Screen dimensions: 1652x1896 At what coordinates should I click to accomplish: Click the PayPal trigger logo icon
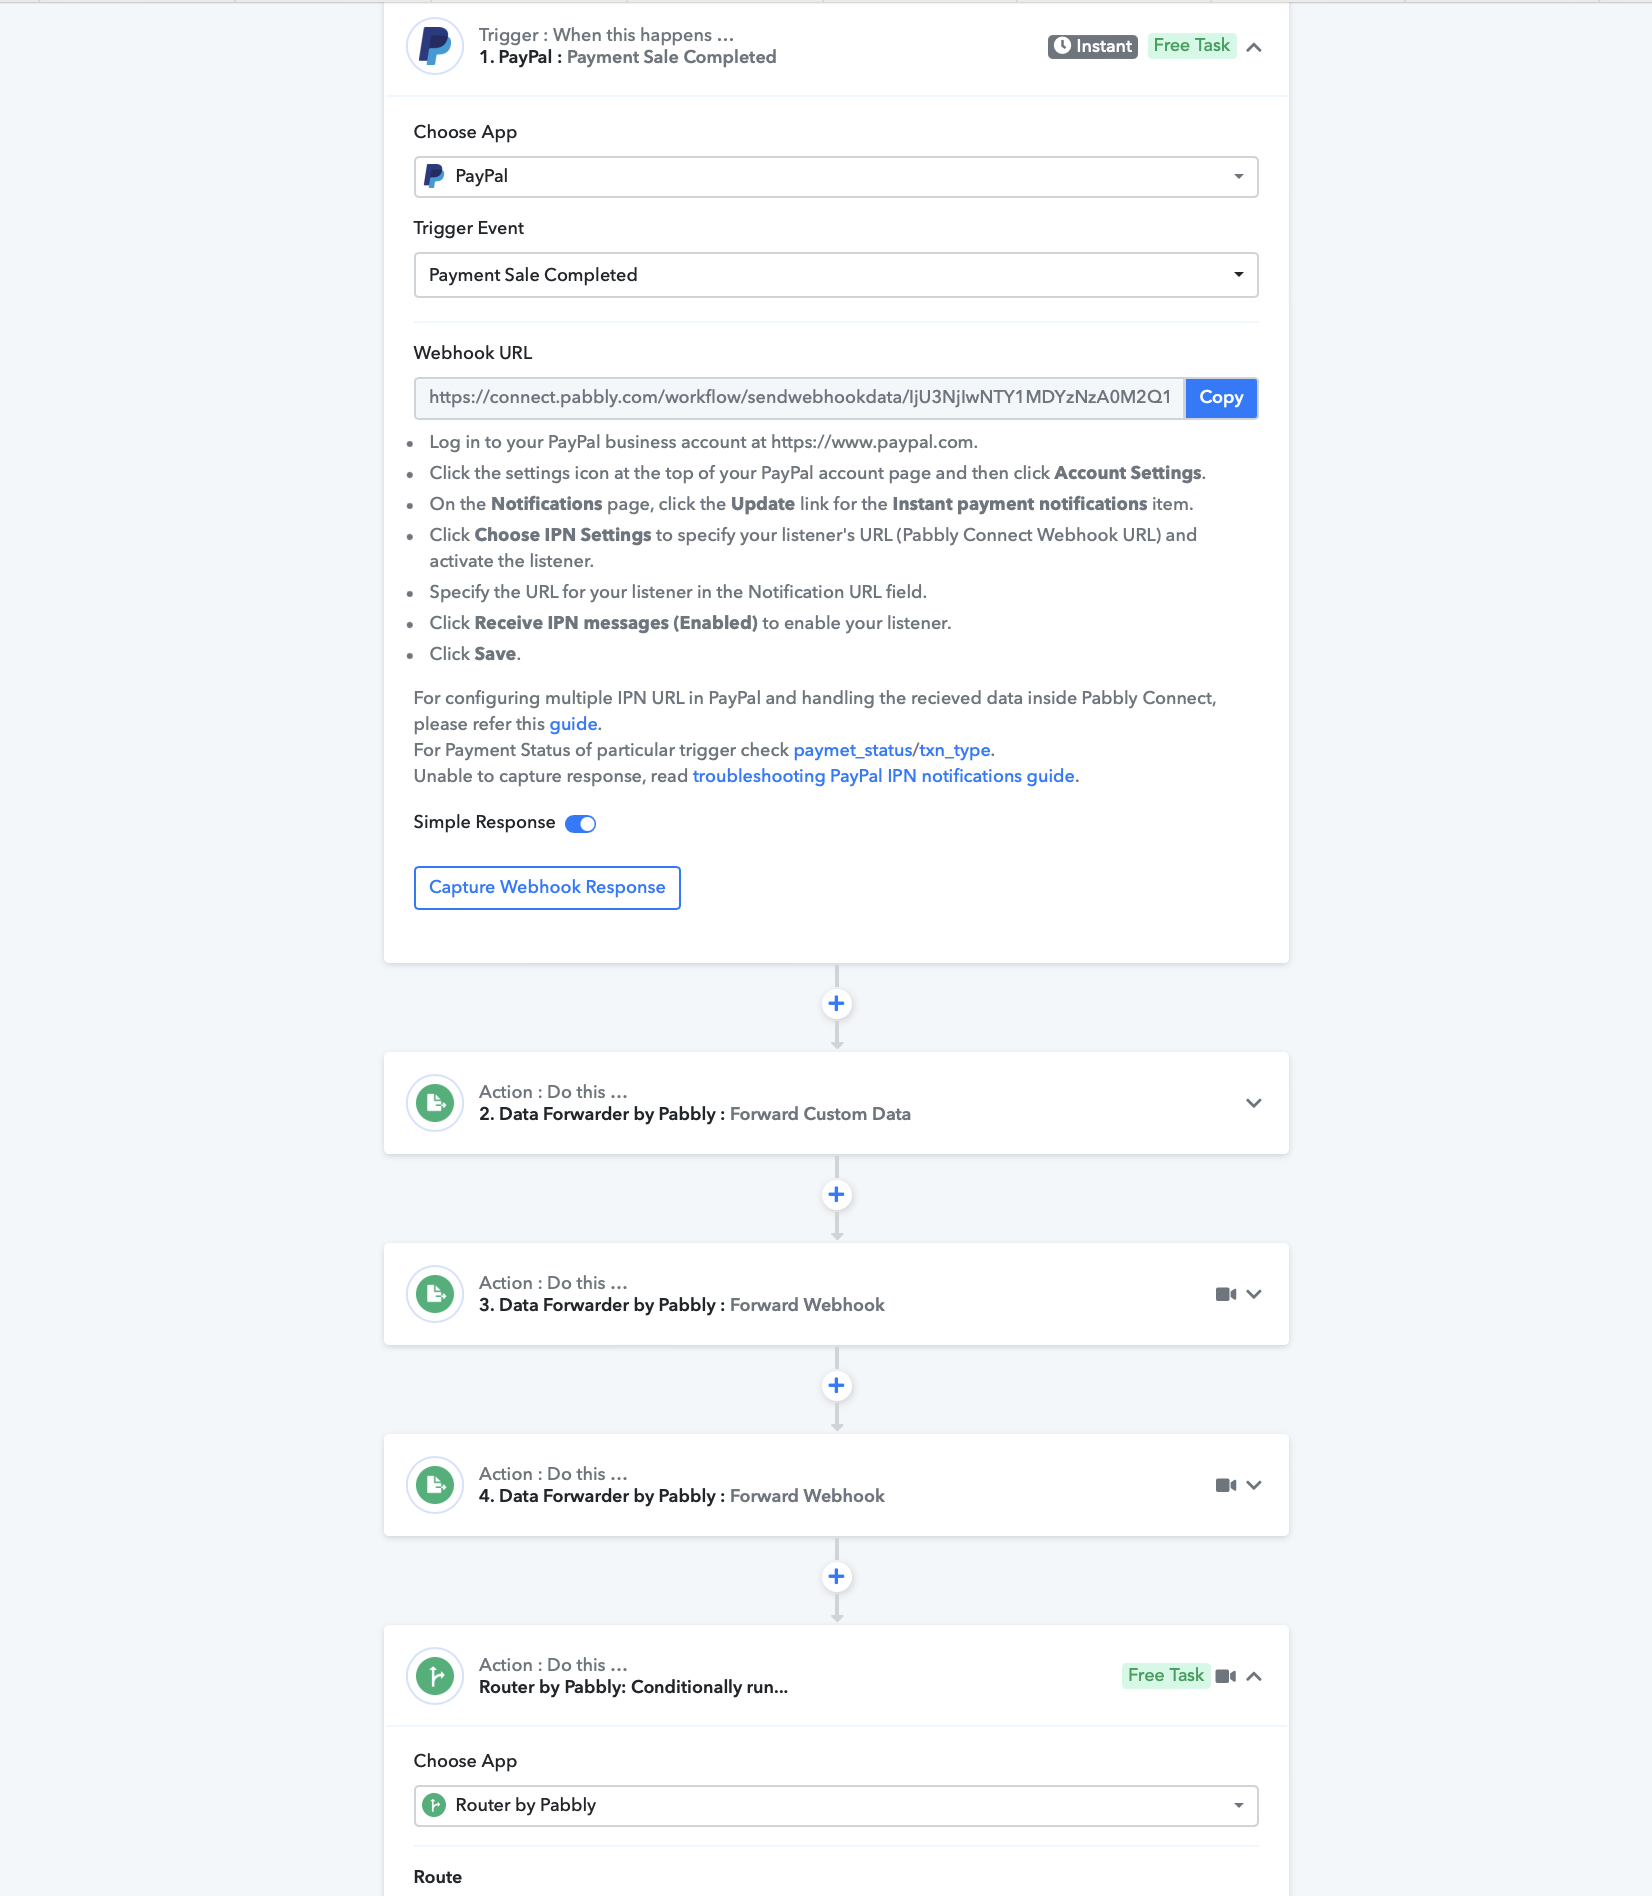435,46
